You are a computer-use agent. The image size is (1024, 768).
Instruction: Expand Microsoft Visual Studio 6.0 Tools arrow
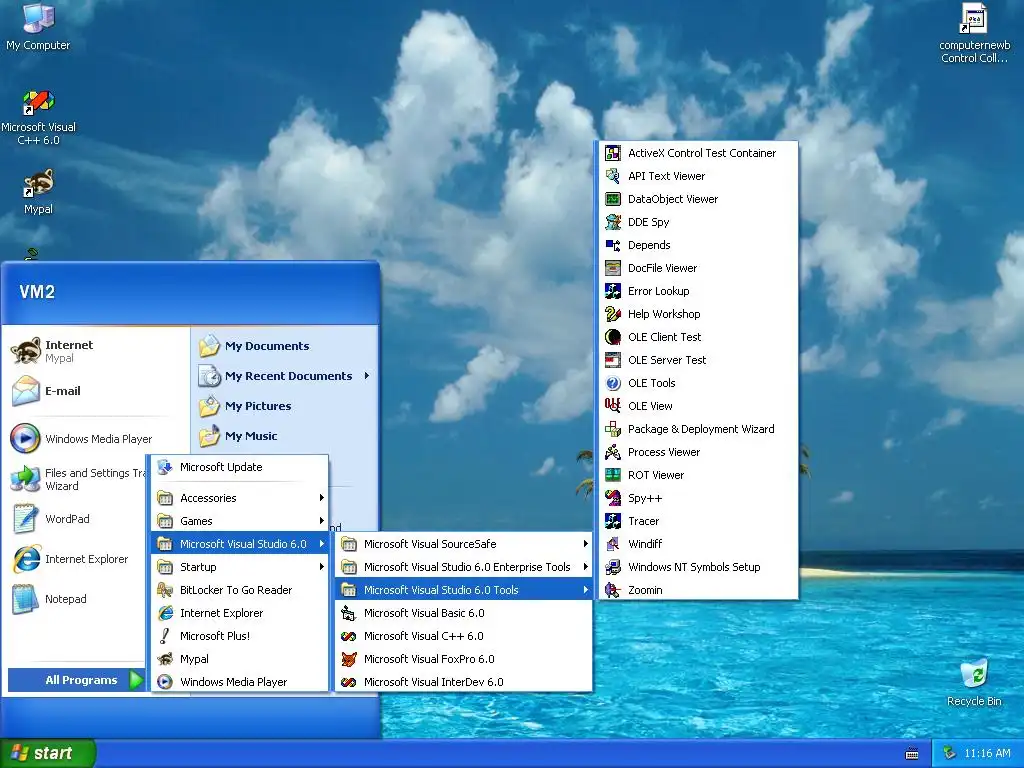click(x=586, y=590)
